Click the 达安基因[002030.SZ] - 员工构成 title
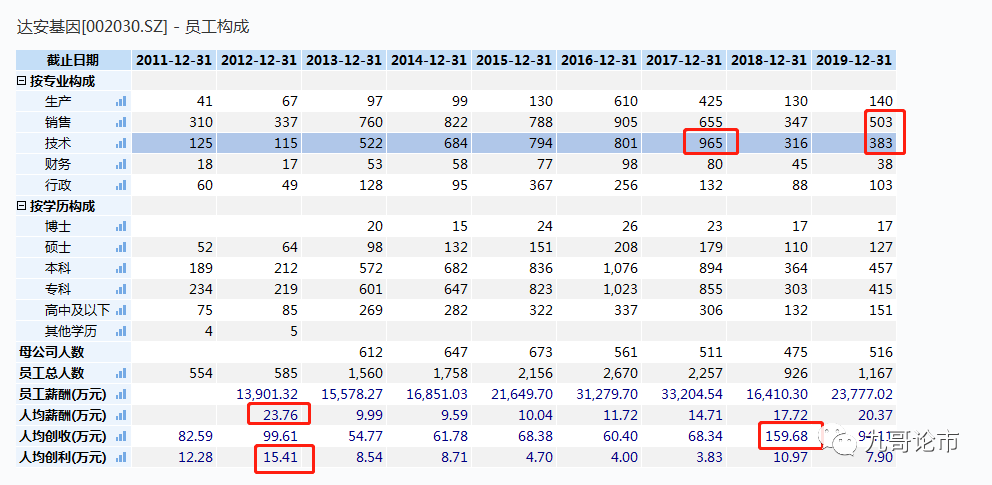The width and height of the screenshot is (992, 485). pos(133,27)
